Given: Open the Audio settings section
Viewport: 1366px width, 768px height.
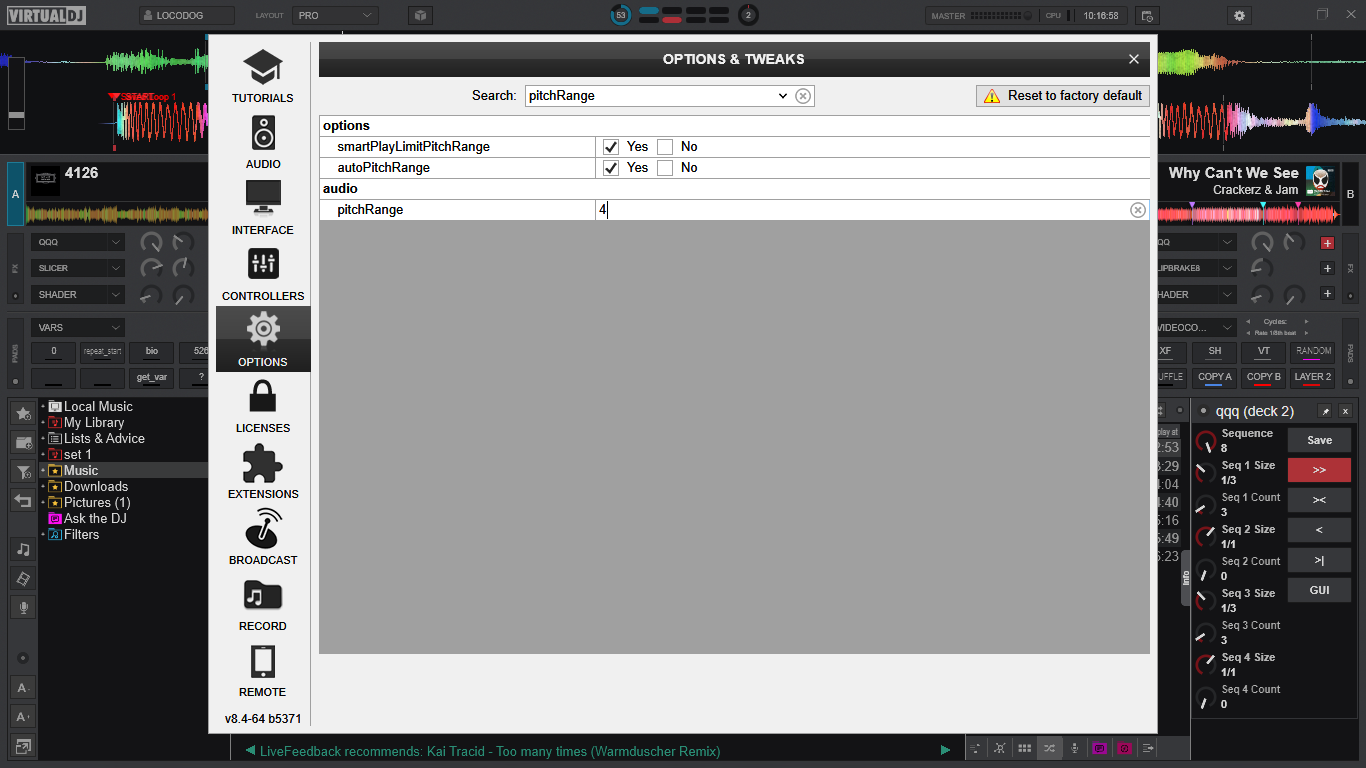Looking at the screenshot, I should pos(263,142).
